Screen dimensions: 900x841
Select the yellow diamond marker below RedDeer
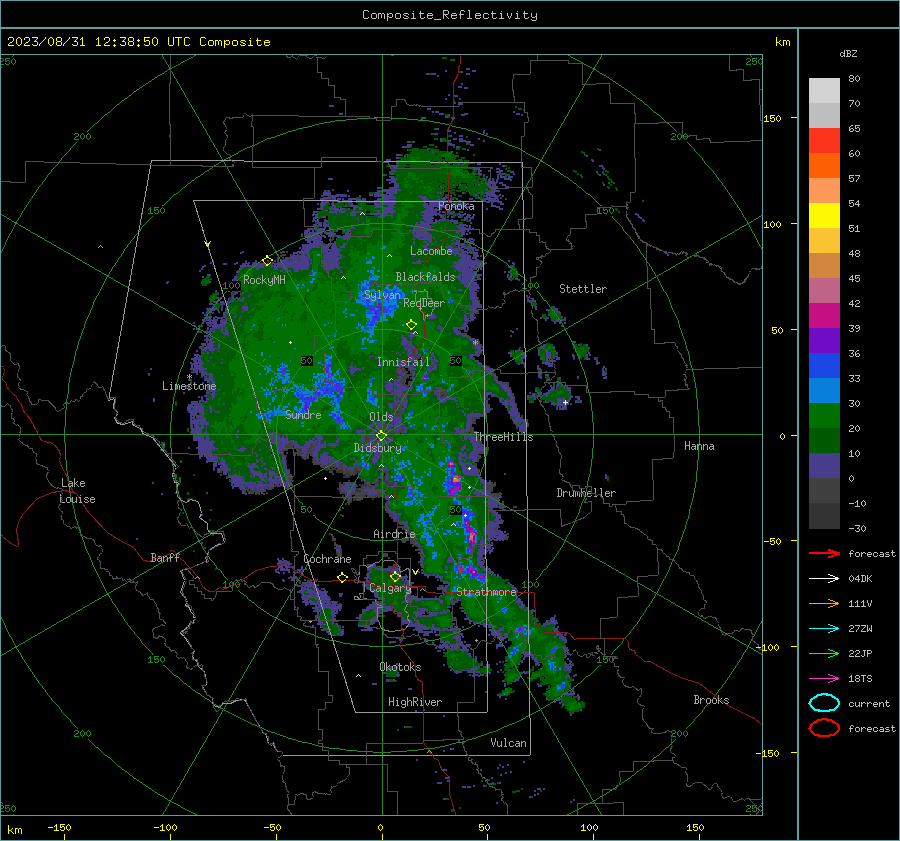point(411,325)
